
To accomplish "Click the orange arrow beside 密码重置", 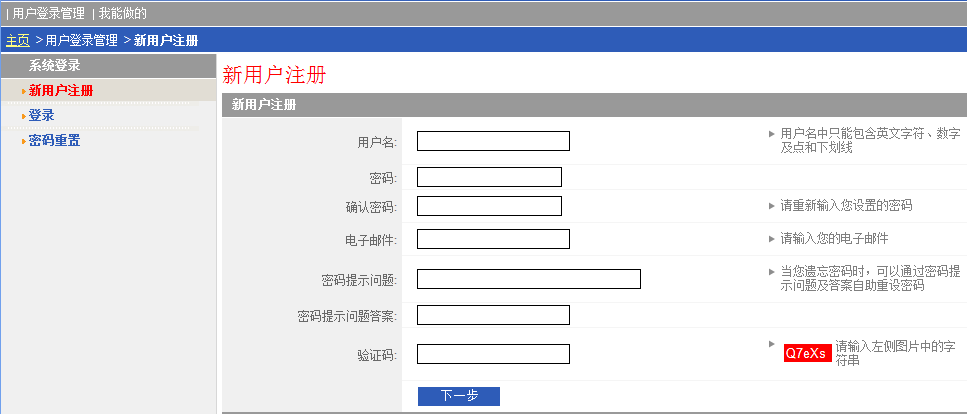I will pyautogui.click(x=24, y=142).
